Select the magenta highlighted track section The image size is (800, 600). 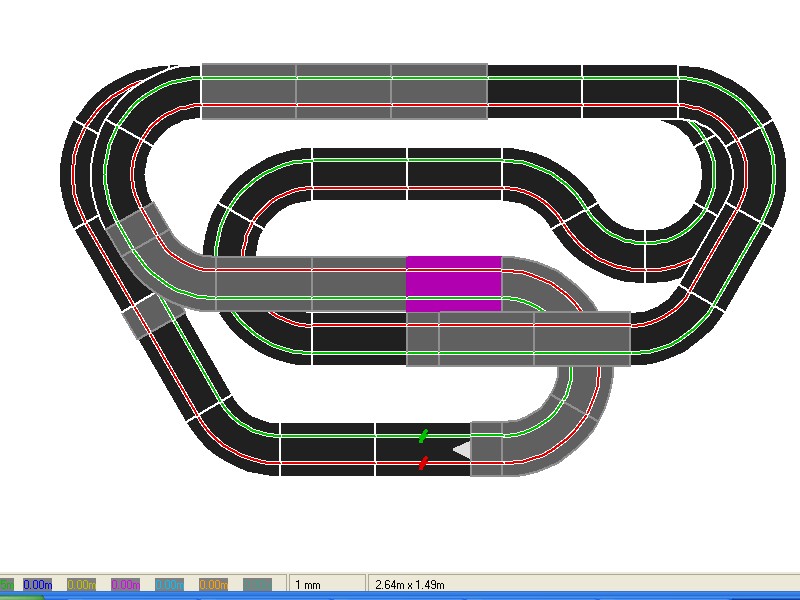pyautogui.click(x=453, y=283)
